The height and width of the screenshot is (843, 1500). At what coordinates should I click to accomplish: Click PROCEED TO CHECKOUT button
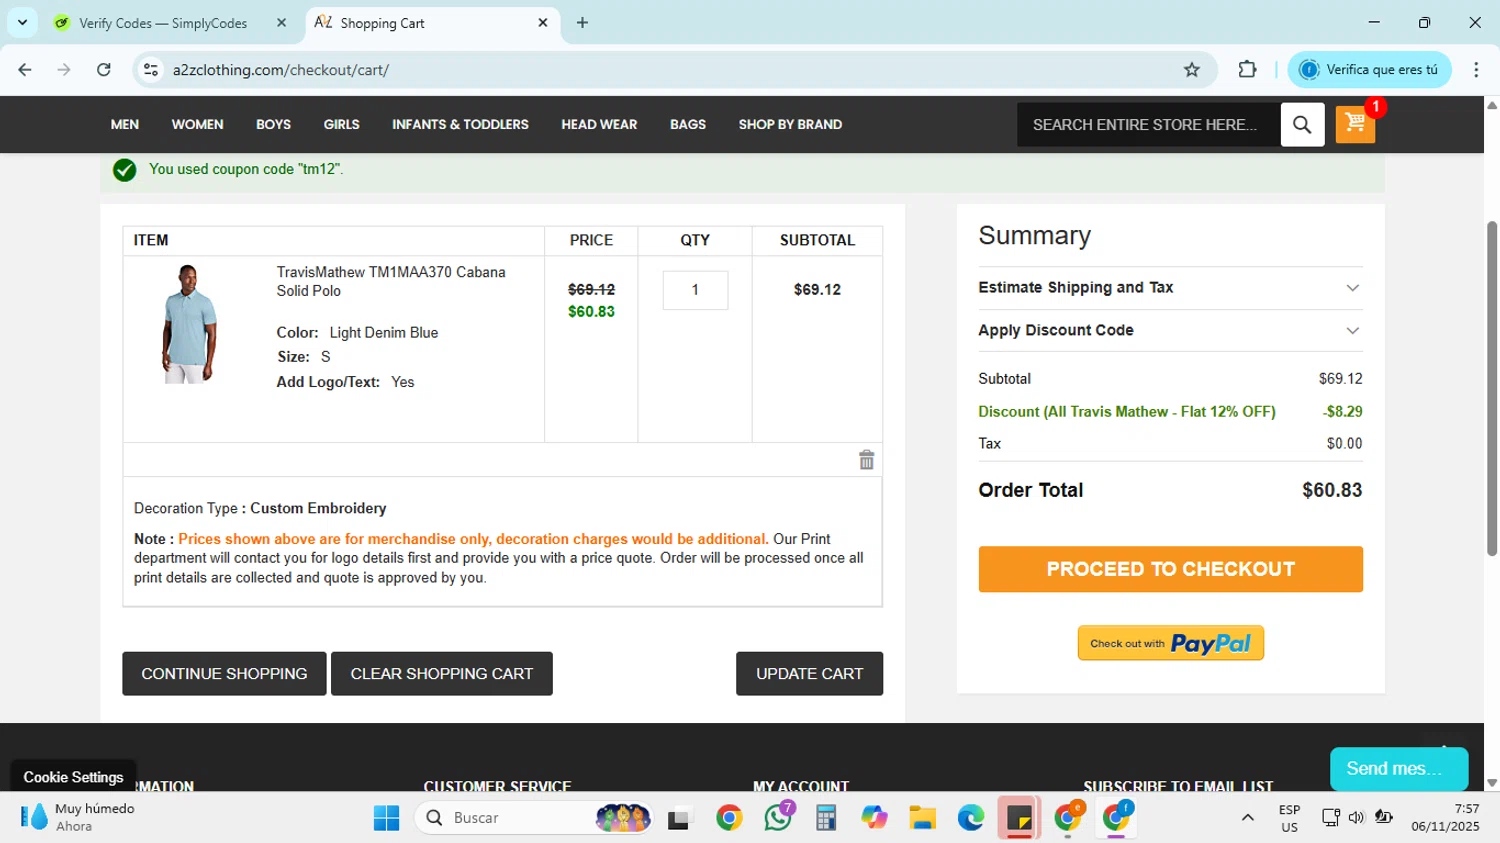pyautogui.click(x=1170, y=569)
